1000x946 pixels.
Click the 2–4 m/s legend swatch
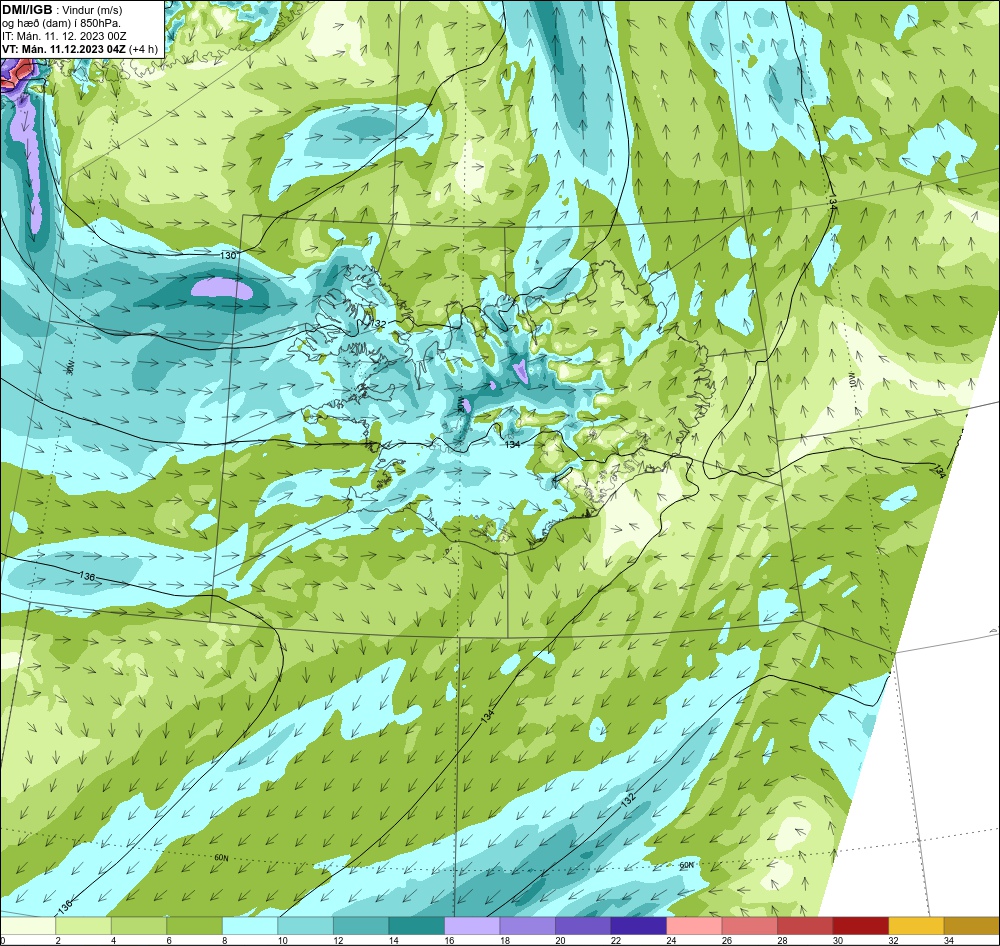click(84, 926)
